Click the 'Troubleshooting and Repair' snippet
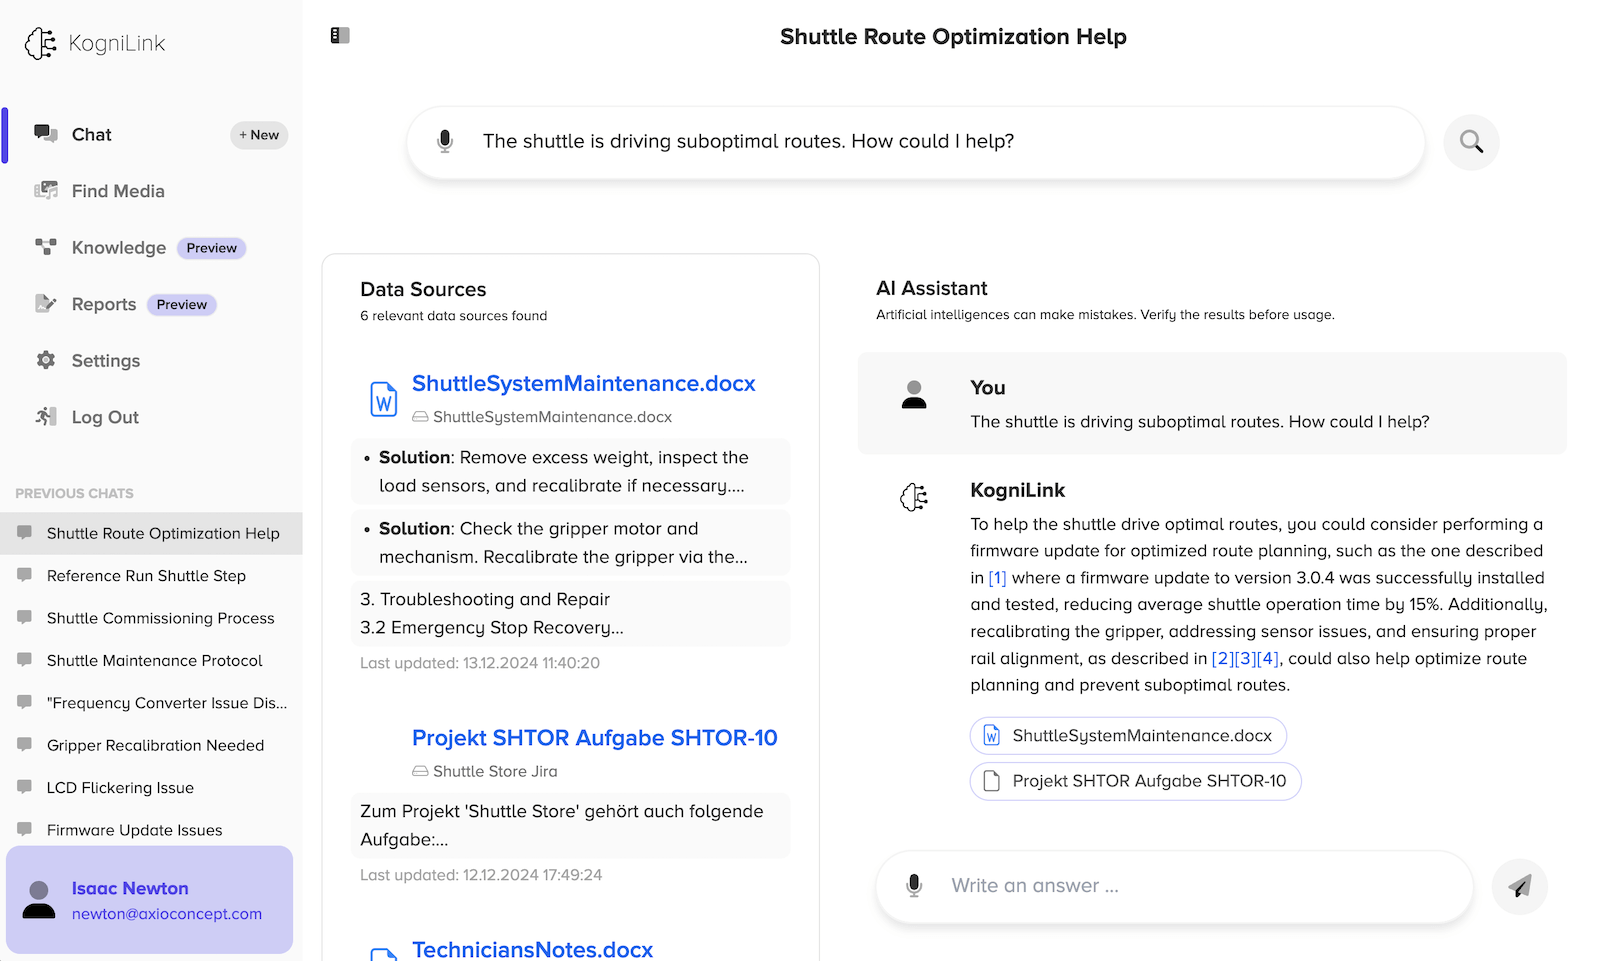 click(571, 613)
